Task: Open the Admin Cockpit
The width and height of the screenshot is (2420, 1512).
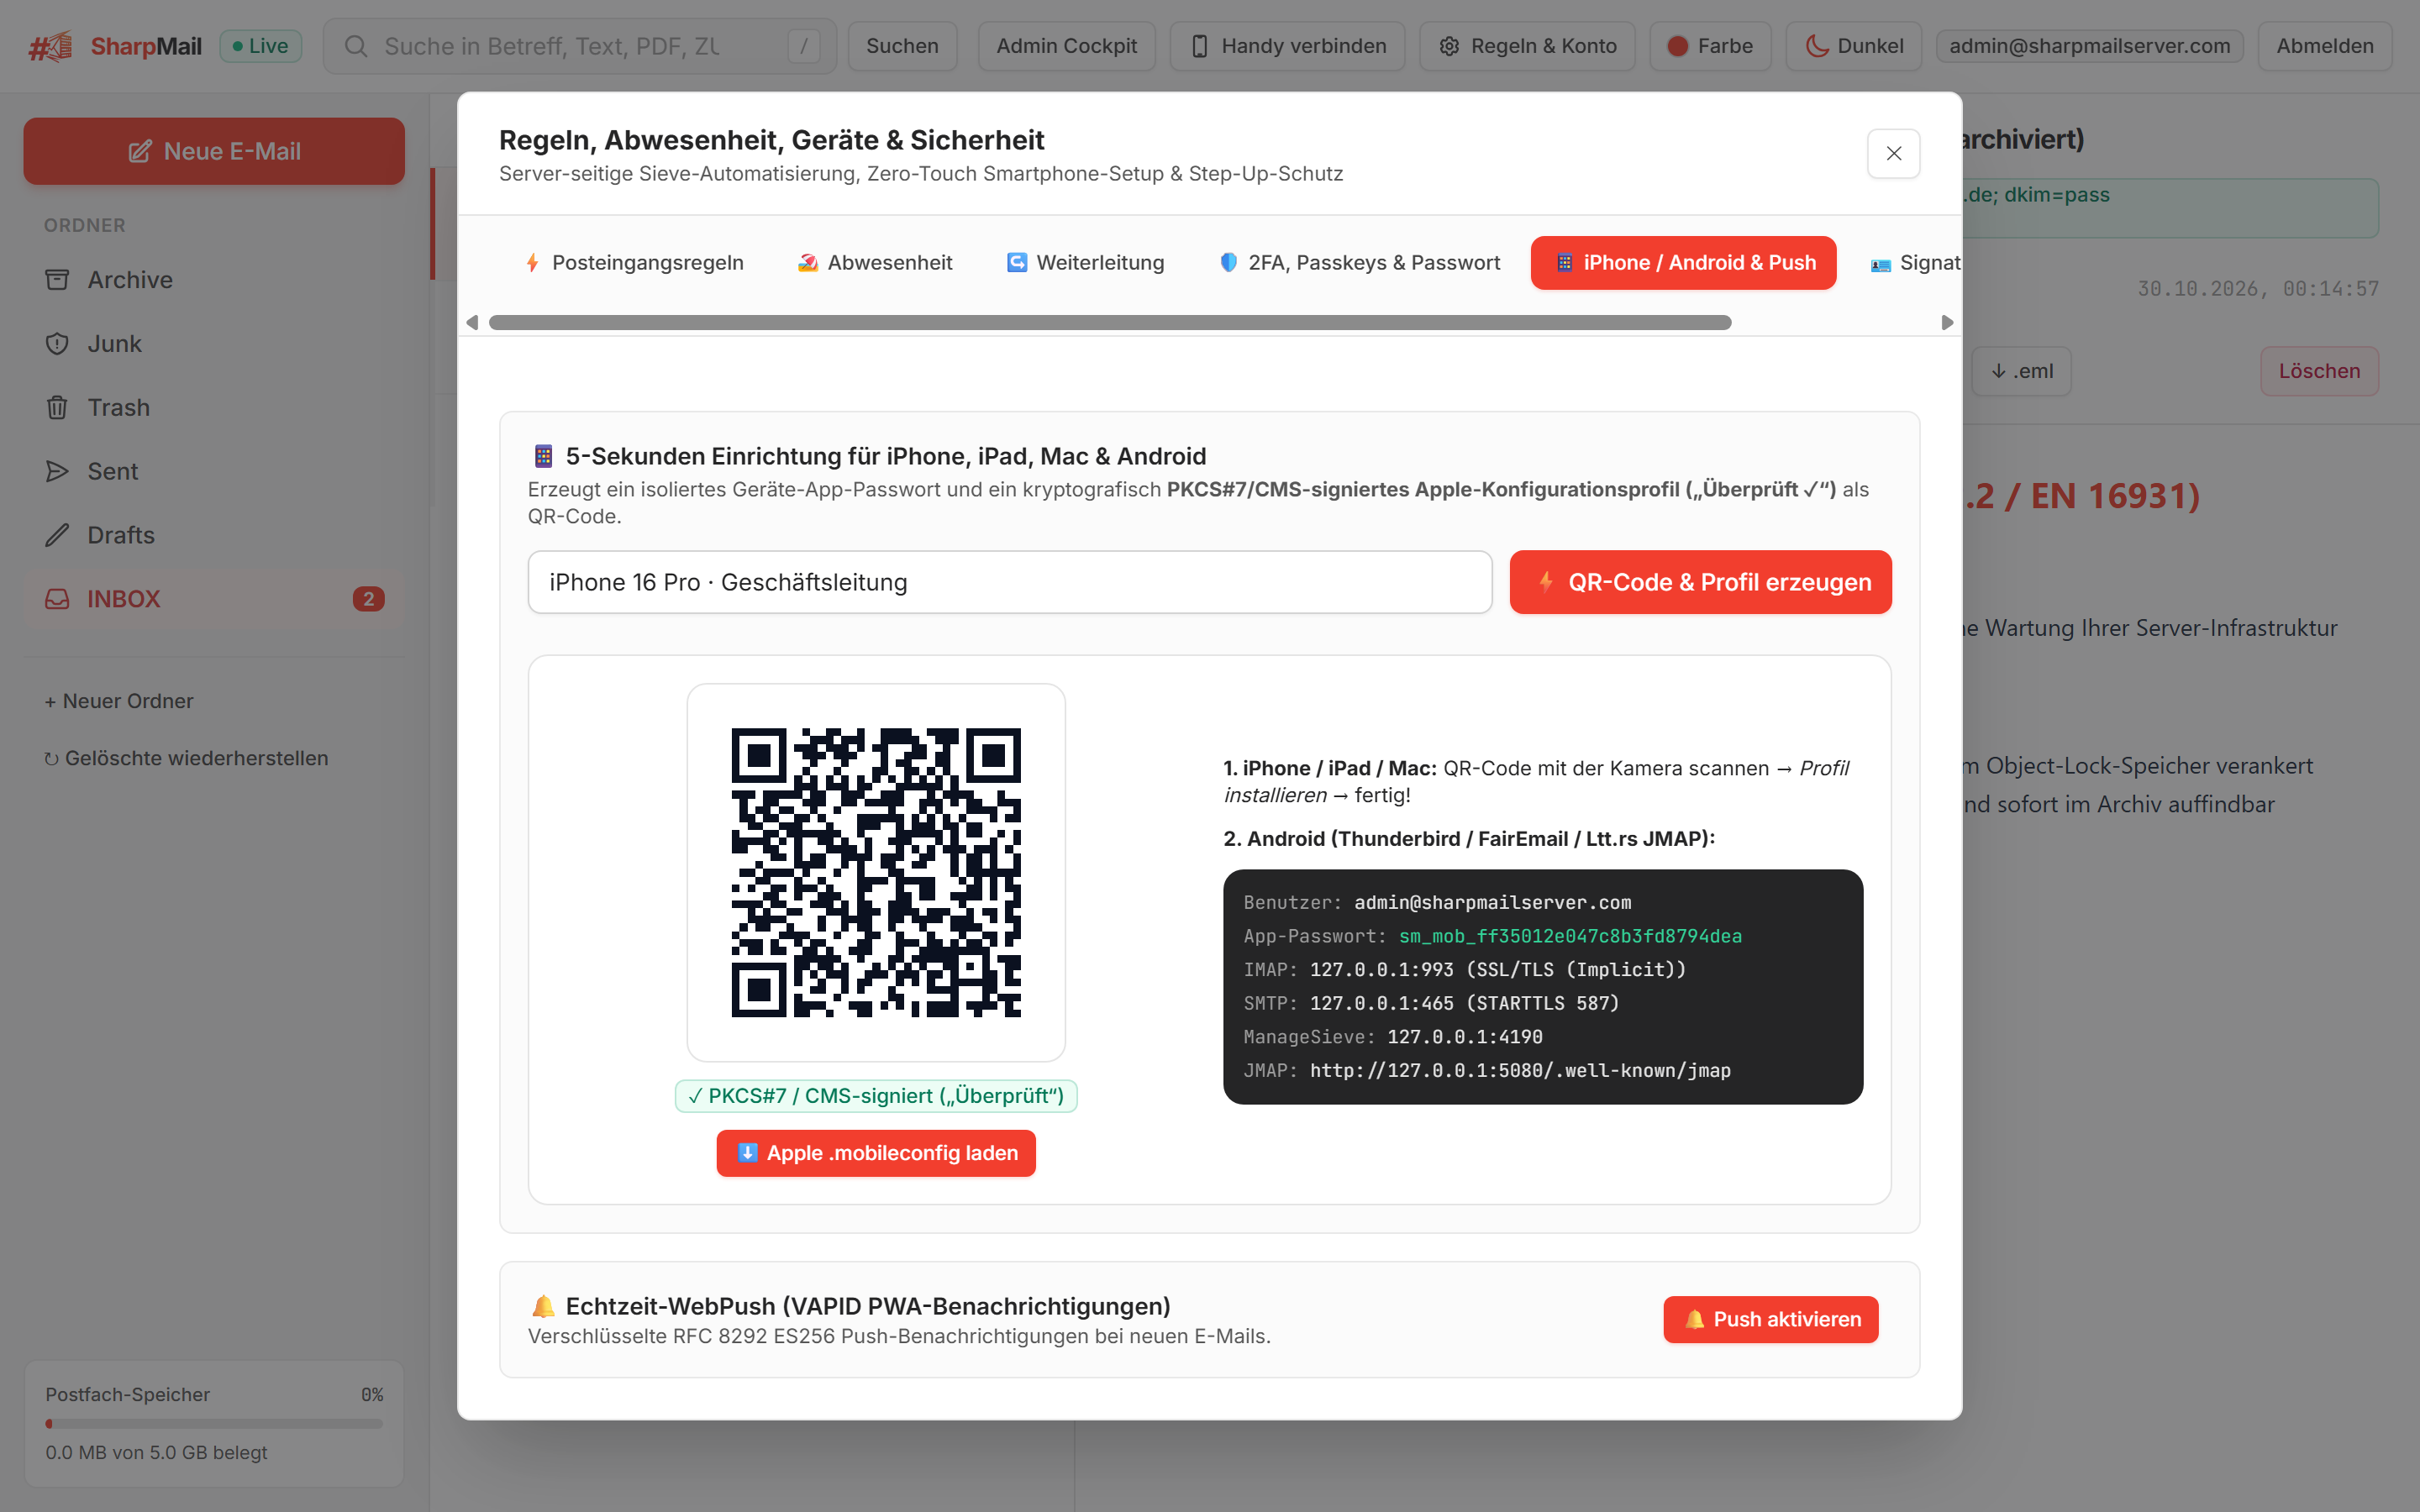Action: click(1066, 46)
